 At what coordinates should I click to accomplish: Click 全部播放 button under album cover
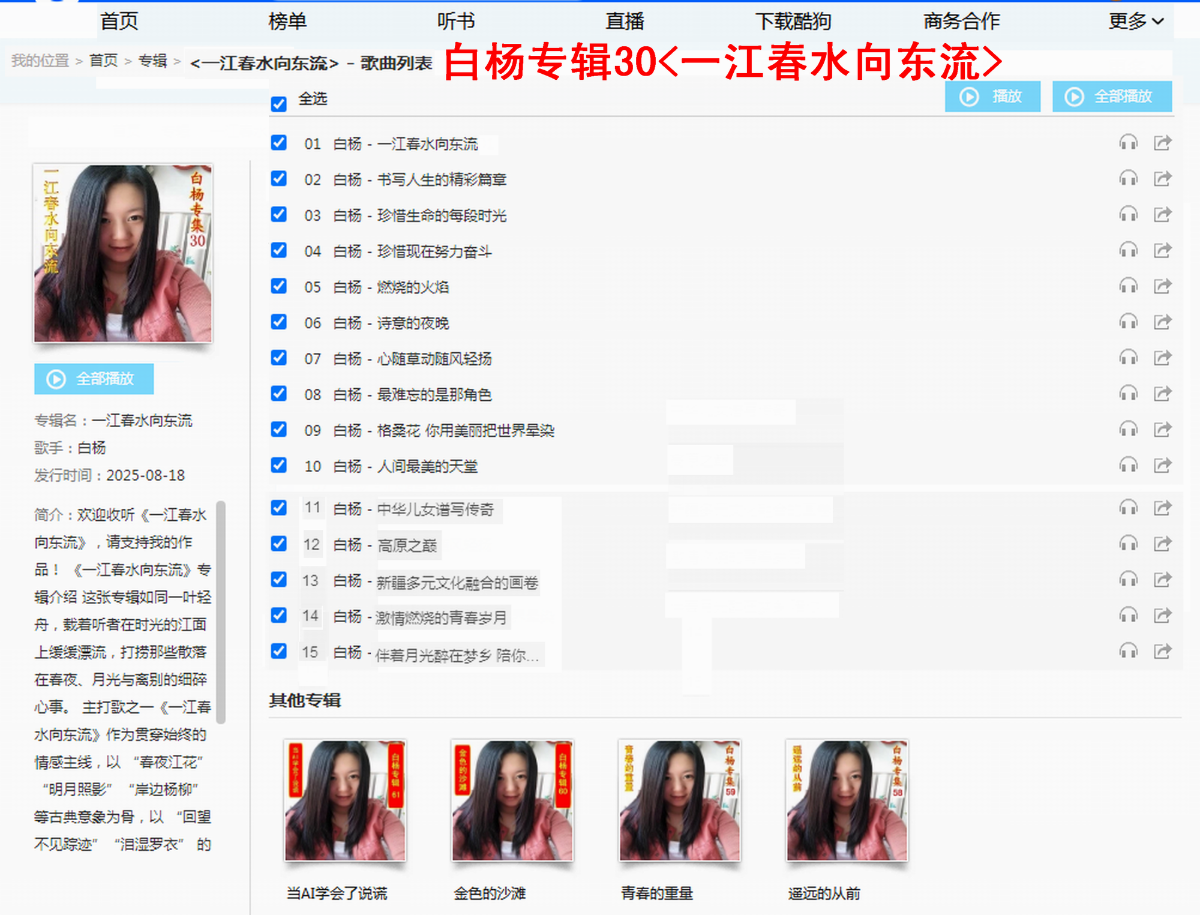click(94, 379)
